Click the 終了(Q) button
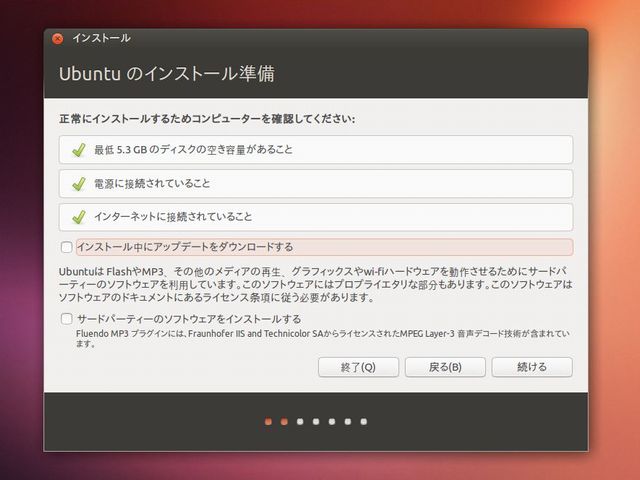 (358, 367)
